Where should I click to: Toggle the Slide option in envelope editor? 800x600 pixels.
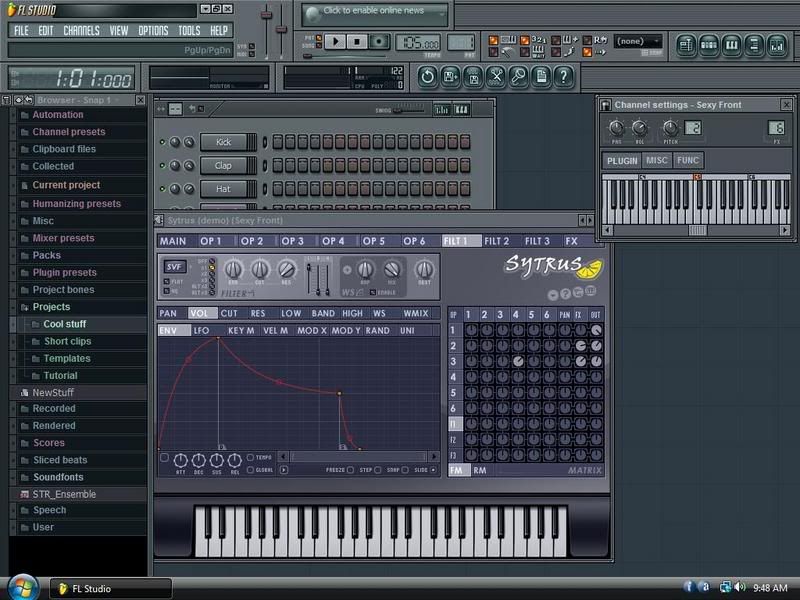coord(433,470)
